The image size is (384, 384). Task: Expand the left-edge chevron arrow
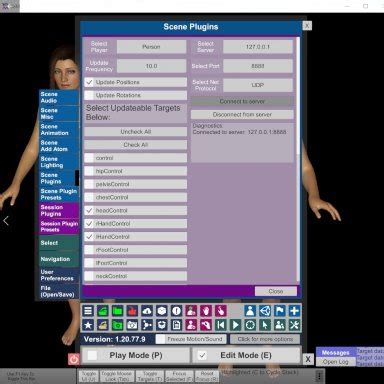[6, 220]
